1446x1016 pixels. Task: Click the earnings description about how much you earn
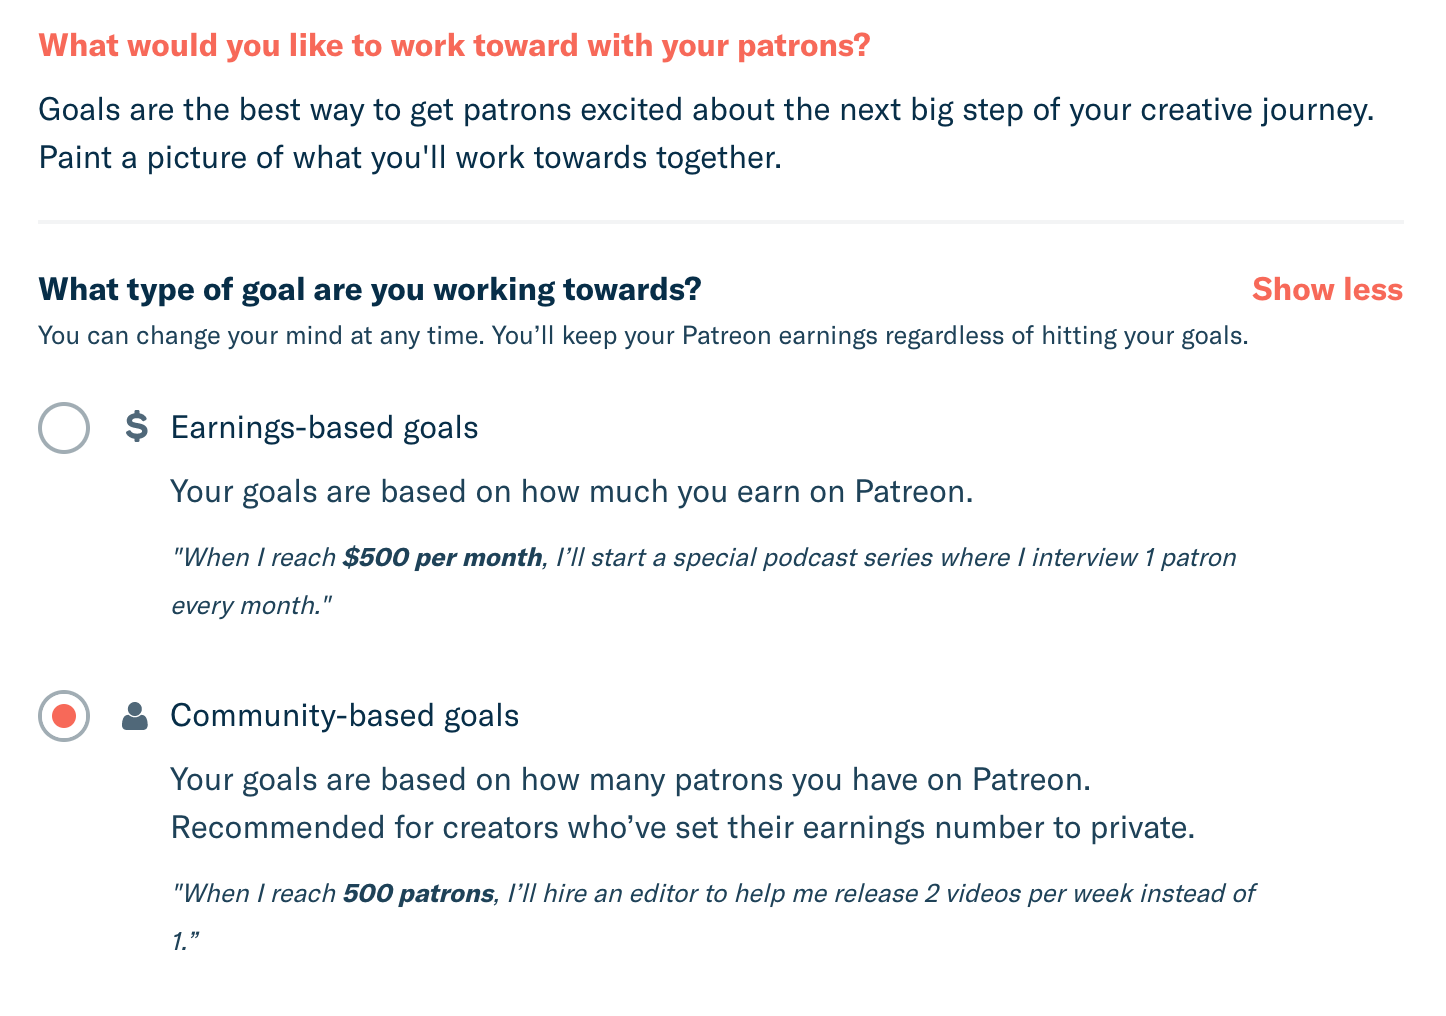coord(572,491)
